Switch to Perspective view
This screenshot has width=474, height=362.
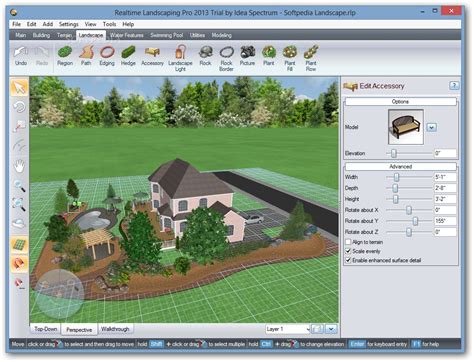pyautogui.click(x=79, y=329)
